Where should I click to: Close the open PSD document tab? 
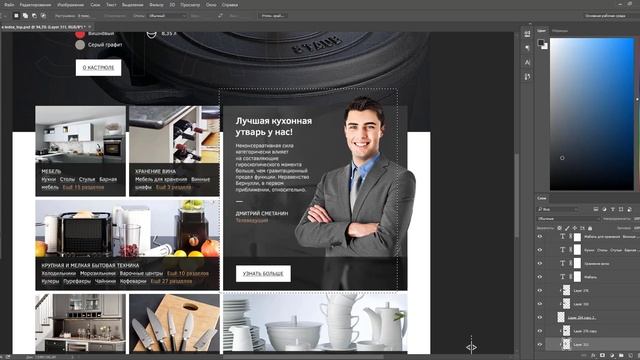tap(90, 27)
